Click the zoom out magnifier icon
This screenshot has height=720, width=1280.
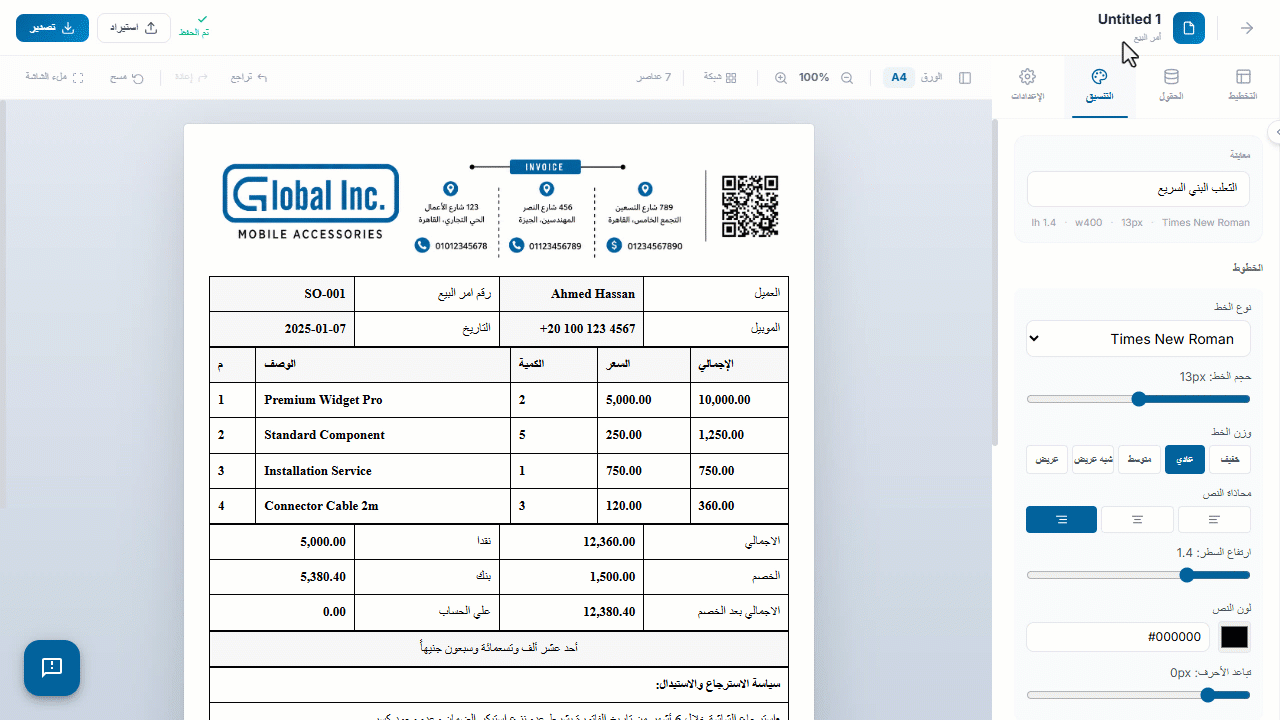(x=847, y=77)
